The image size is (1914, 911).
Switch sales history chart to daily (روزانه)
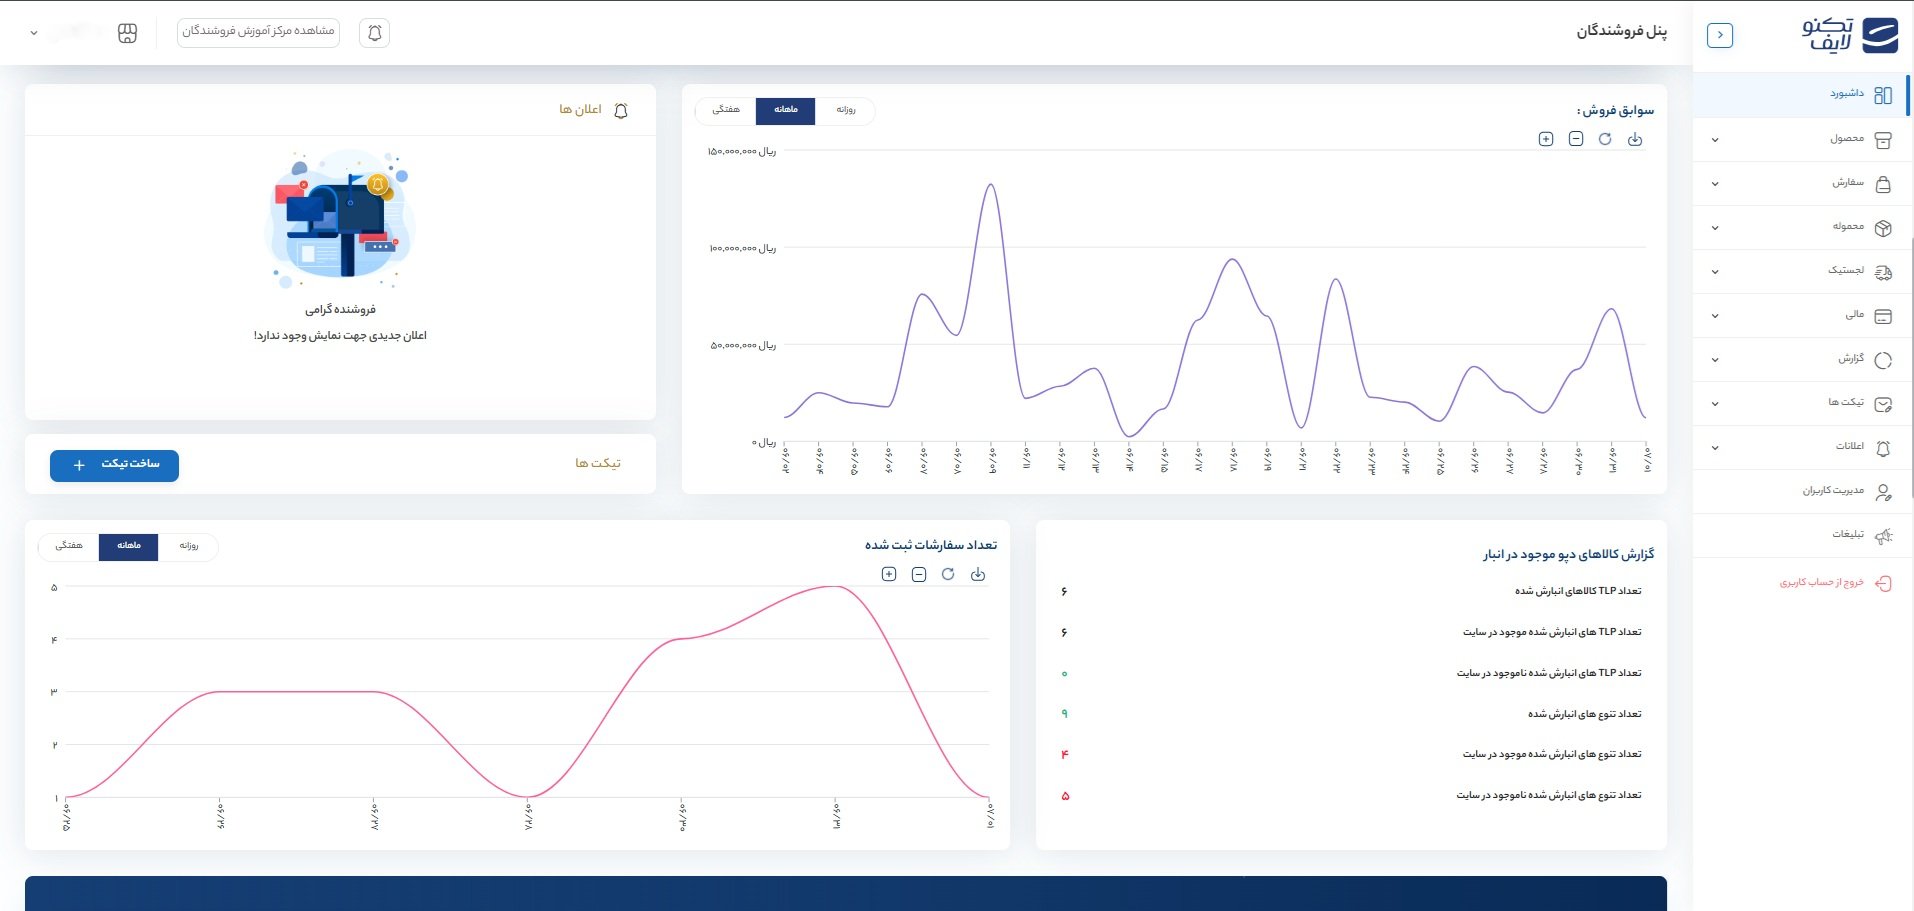tap(846, 110)
